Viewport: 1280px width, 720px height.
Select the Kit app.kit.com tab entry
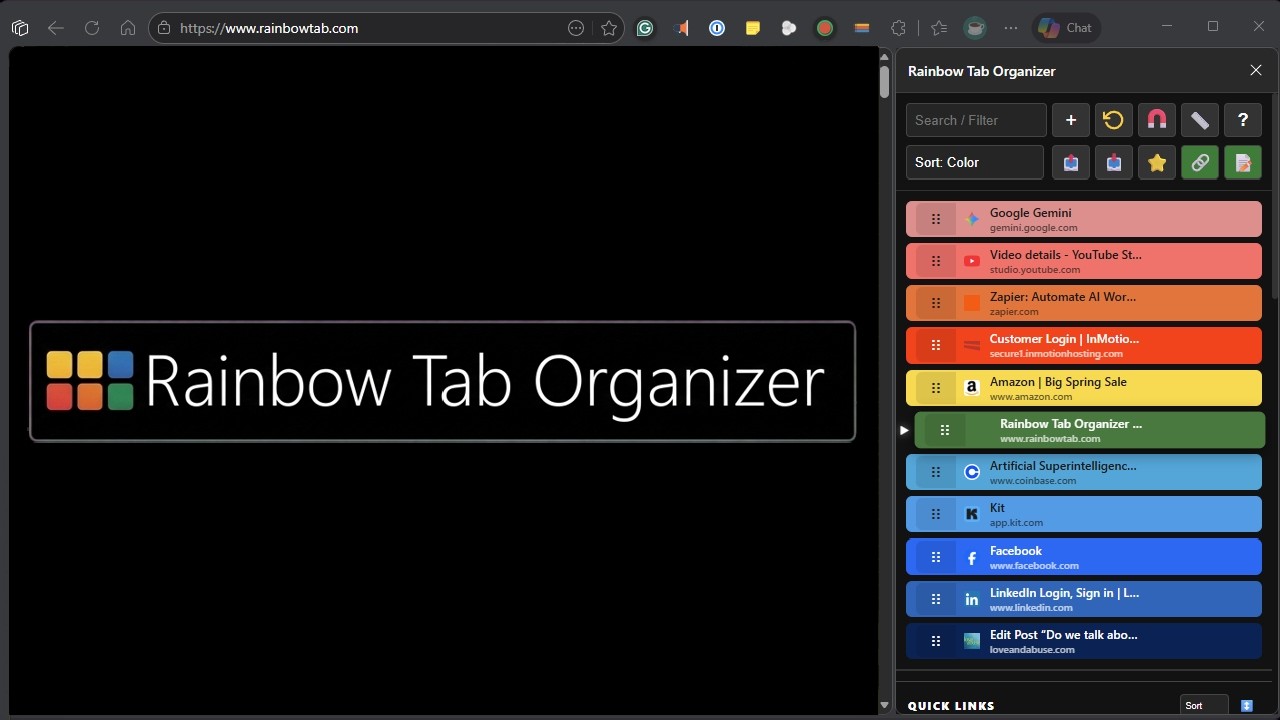(1084, 514)
